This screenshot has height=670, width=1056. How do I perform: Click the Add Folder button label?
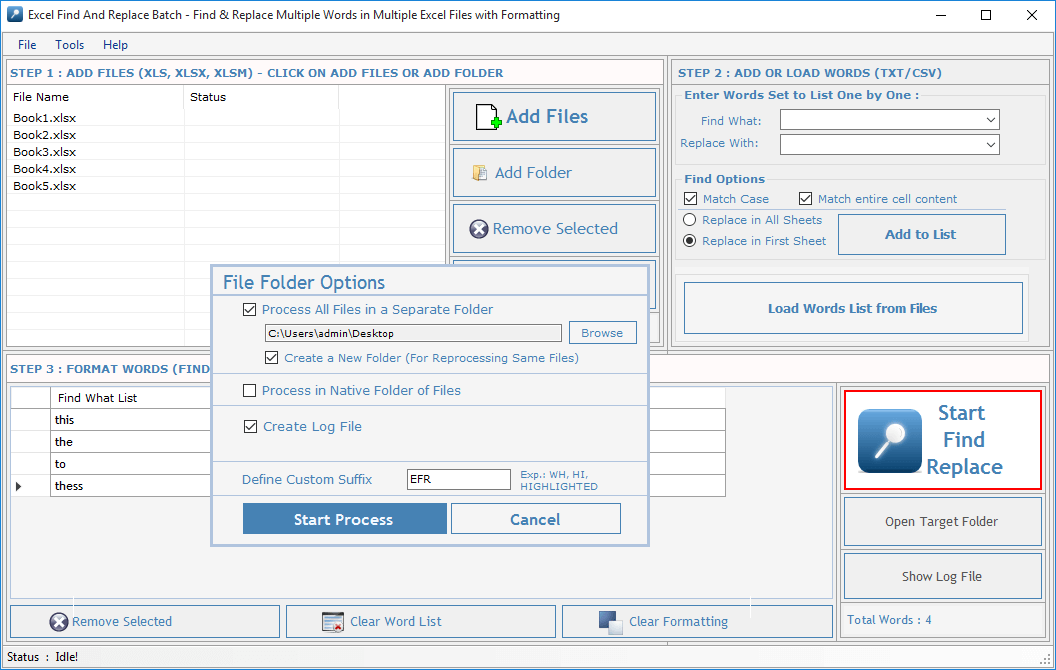click(533, 173)
